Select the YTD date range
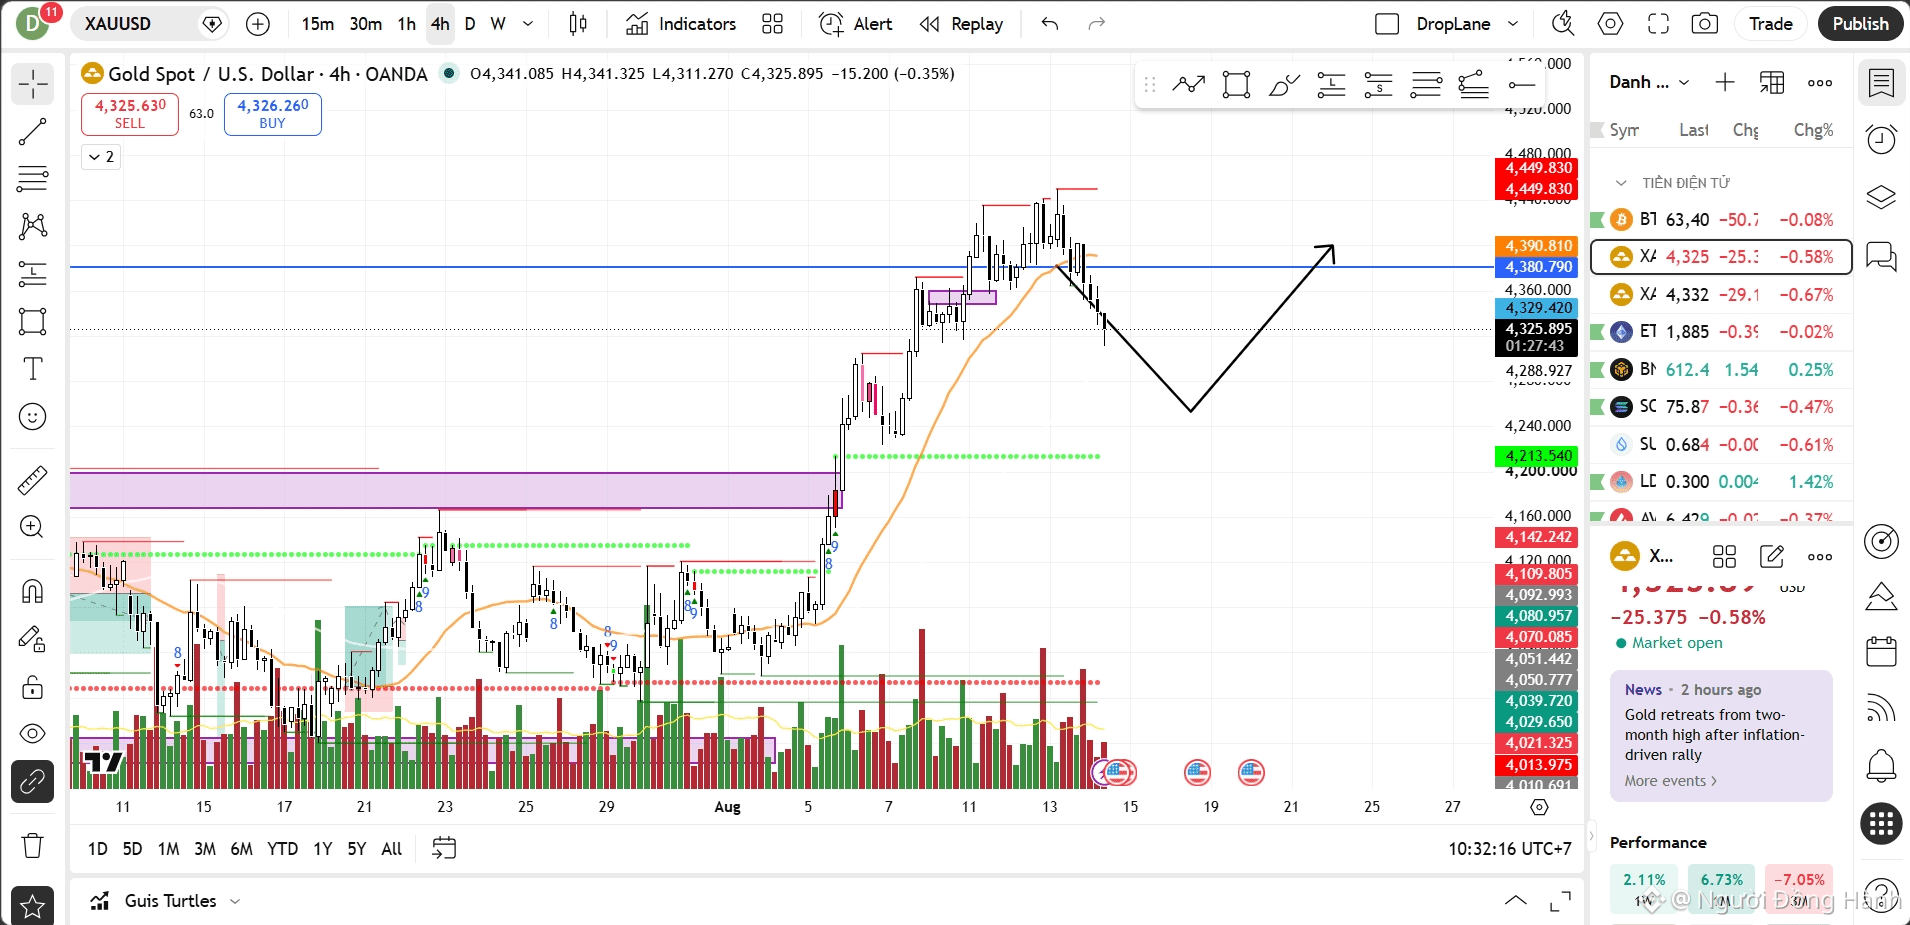Screen dimensions: 1910x925 (x=282, y=849)
